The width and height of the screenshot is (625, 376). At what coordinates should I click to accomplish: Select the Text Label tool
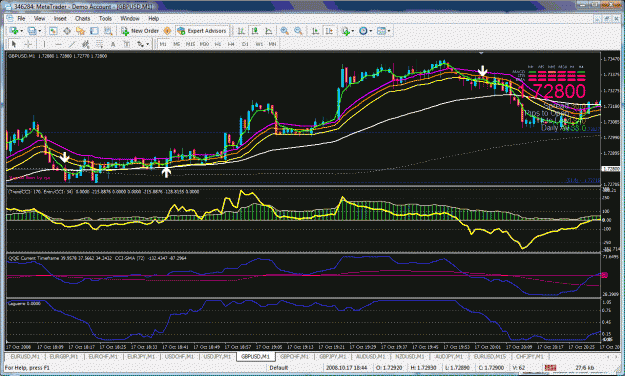coord(126,44)
